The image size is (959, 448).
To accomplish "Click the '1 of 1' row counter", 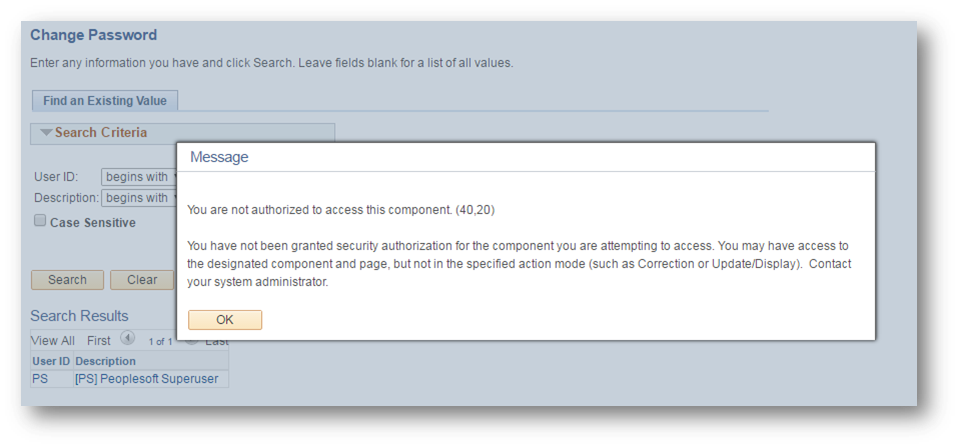I will tap(161, 342).
